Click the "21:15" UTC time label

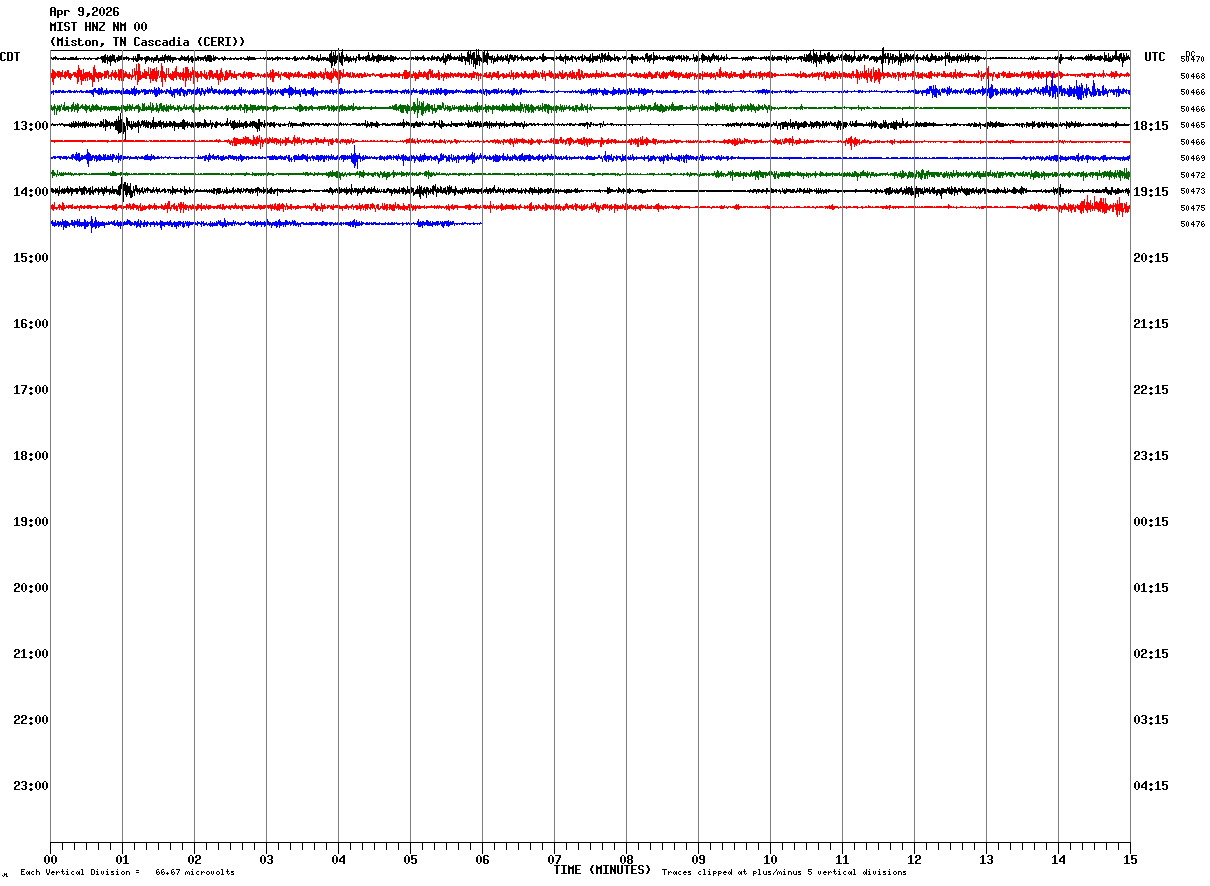[x=1151, y=324]
